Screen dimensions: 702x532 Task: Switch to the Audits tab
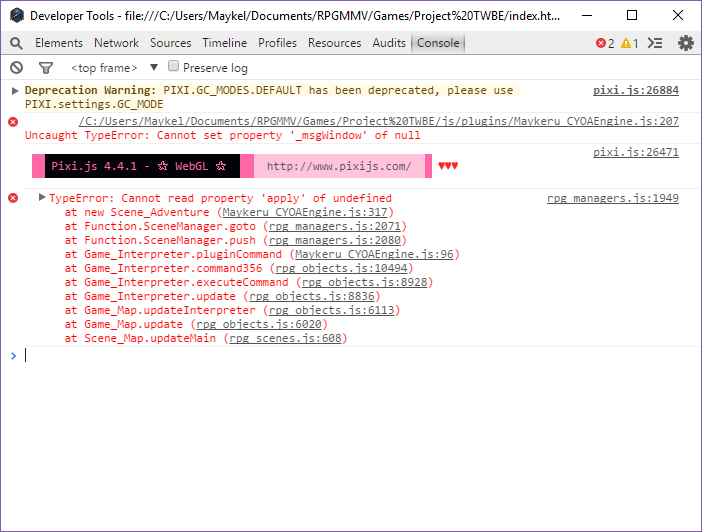[389, 43]
